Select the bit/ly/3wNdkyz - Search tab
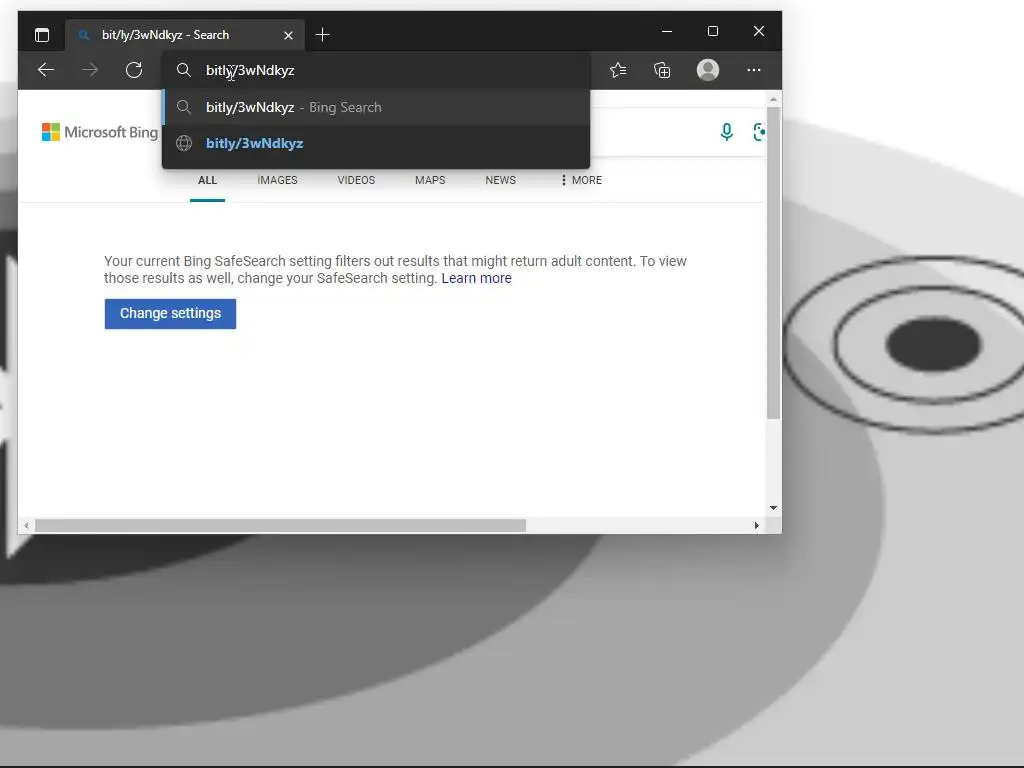Viewport: 1024px width, 768px height. click(x=185, y=35)
